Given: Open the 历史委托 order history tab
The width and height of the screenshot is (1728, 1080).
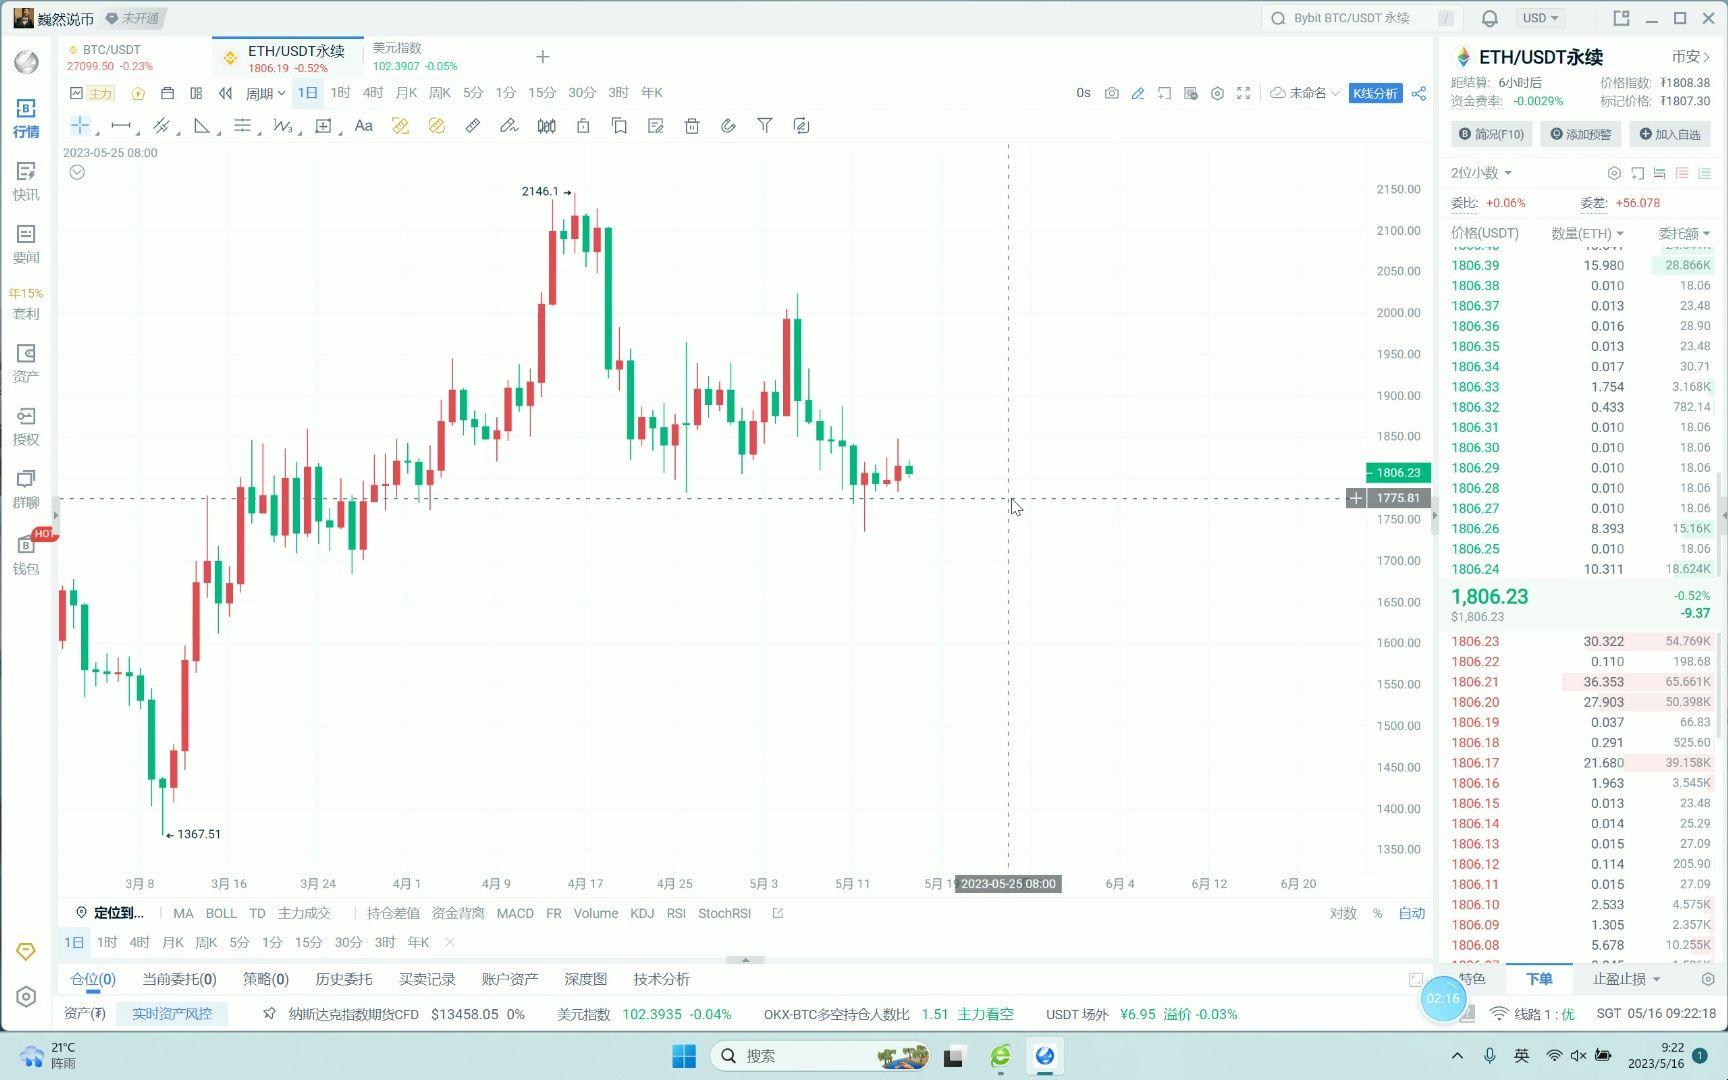Looking at the screenshot, I should 343,979.
